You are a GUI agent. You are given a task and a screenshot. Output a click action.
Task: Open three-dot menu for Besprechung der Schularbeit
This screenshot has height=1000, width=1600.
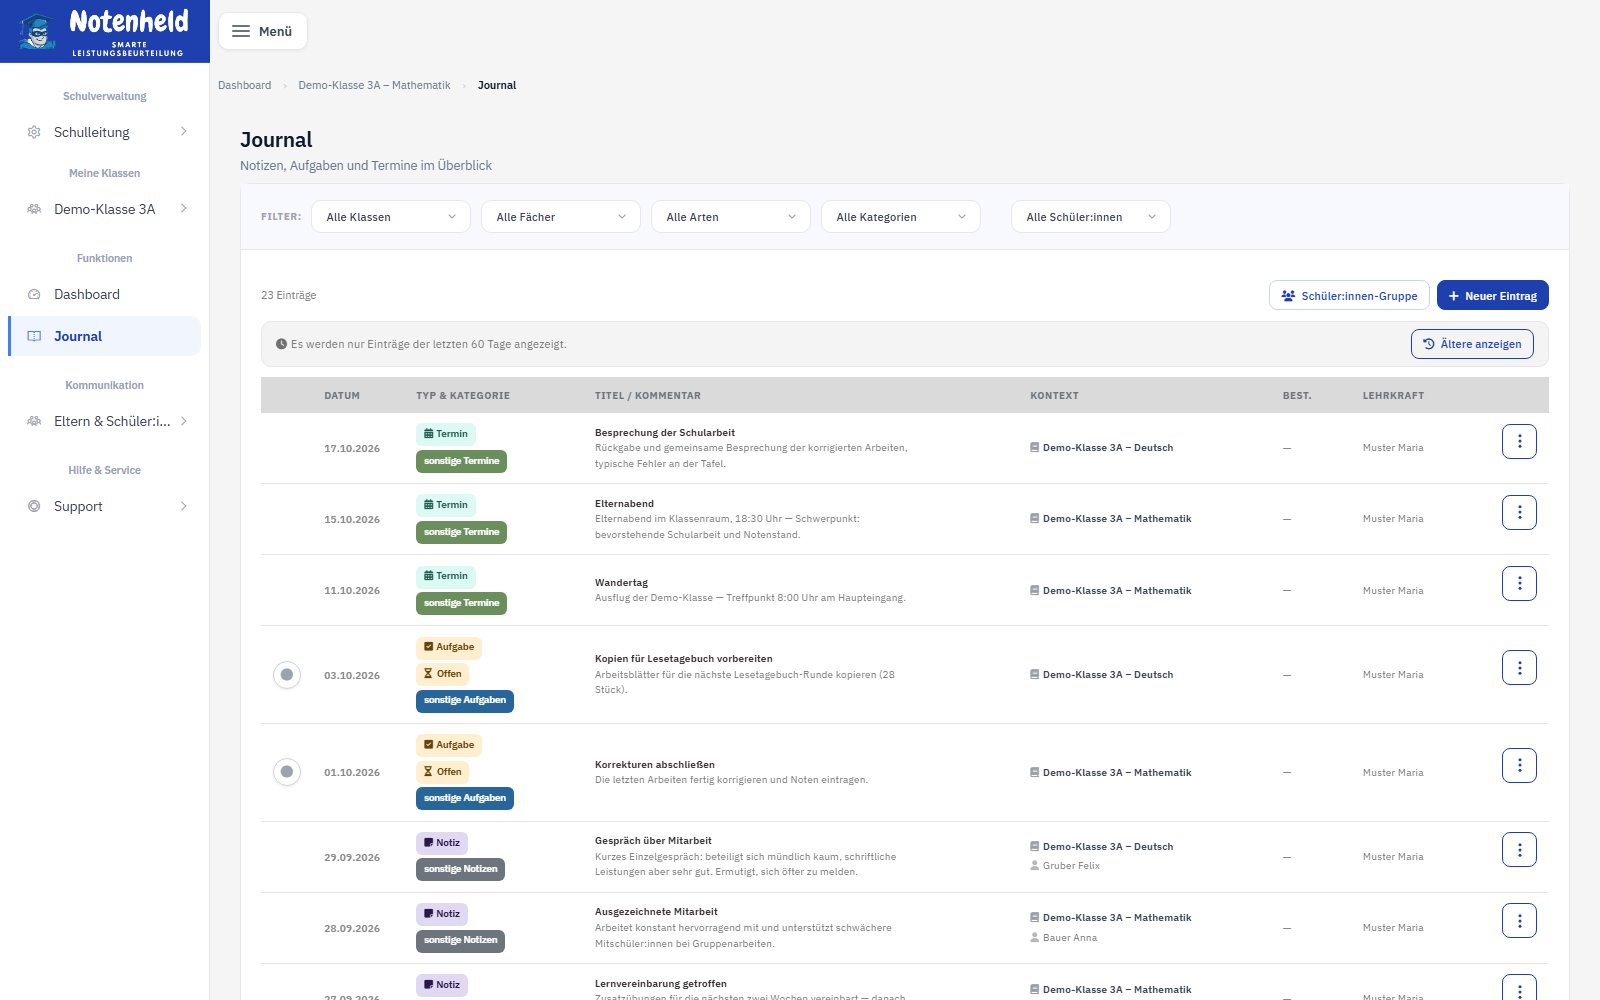coord(1519,441)
